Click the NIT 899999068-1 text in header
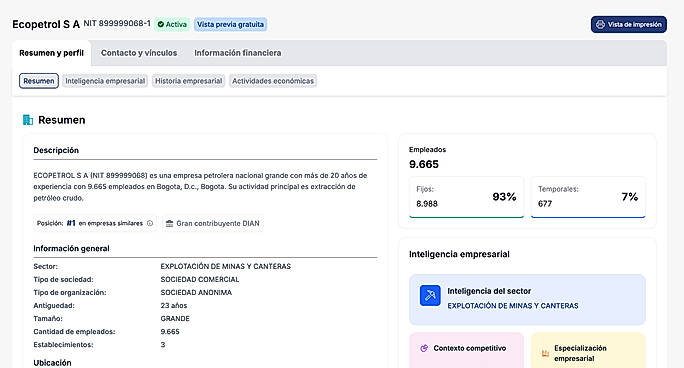Screen dimensions: 684x368 [x=117, y=24]
